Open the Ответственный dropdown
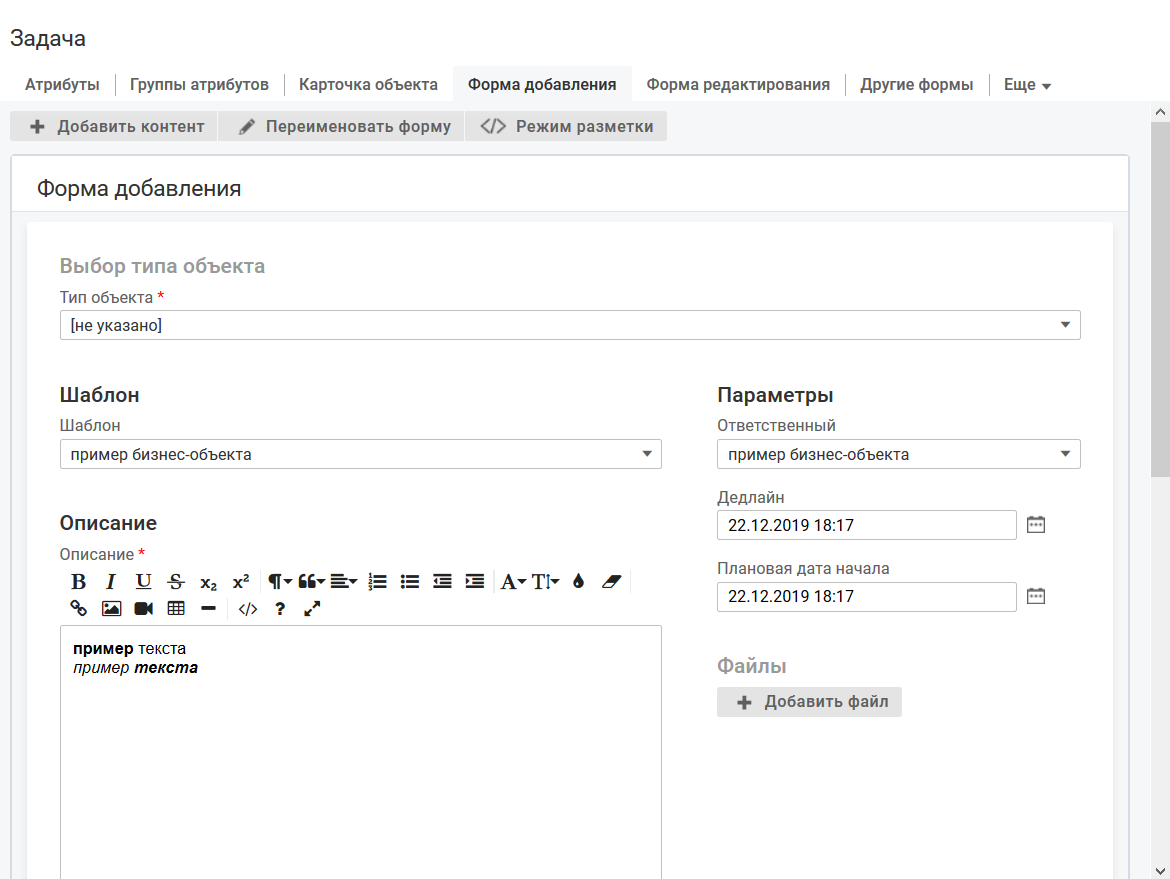This screenshot has height=879, width=1170. coord(898,455)
